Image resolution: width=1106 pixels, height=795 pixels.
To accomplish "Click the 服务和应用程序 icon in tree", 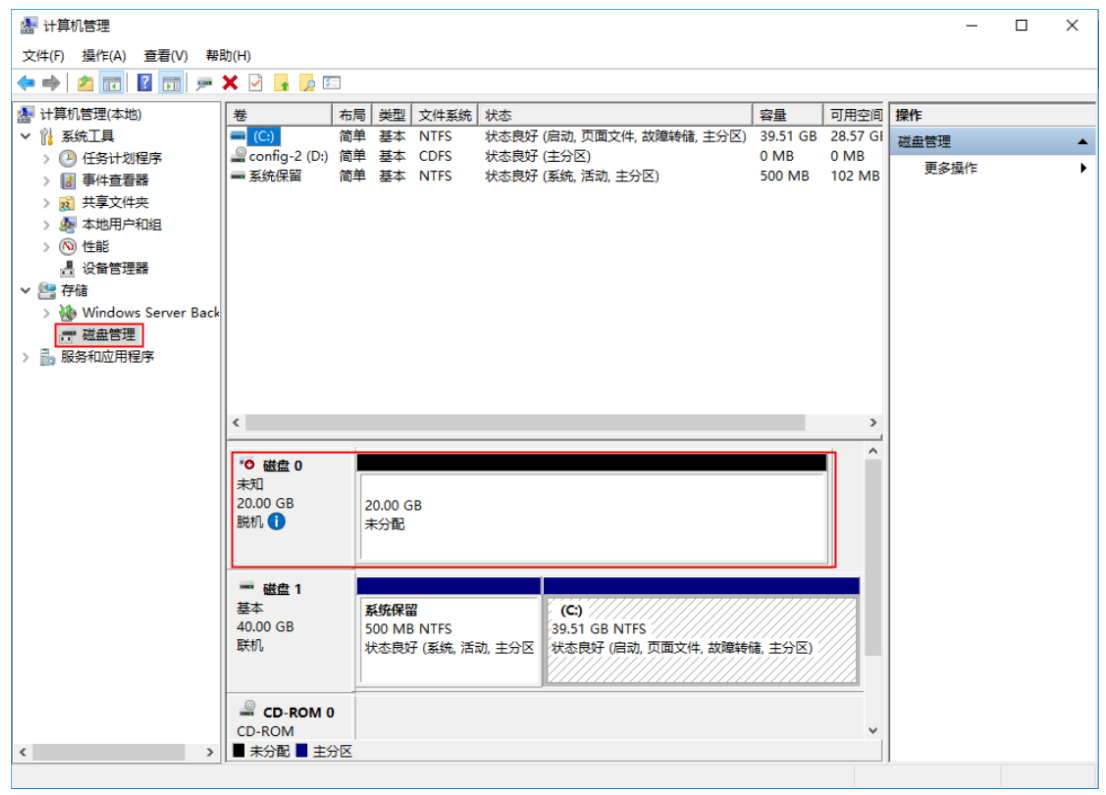I will point(47,357).
